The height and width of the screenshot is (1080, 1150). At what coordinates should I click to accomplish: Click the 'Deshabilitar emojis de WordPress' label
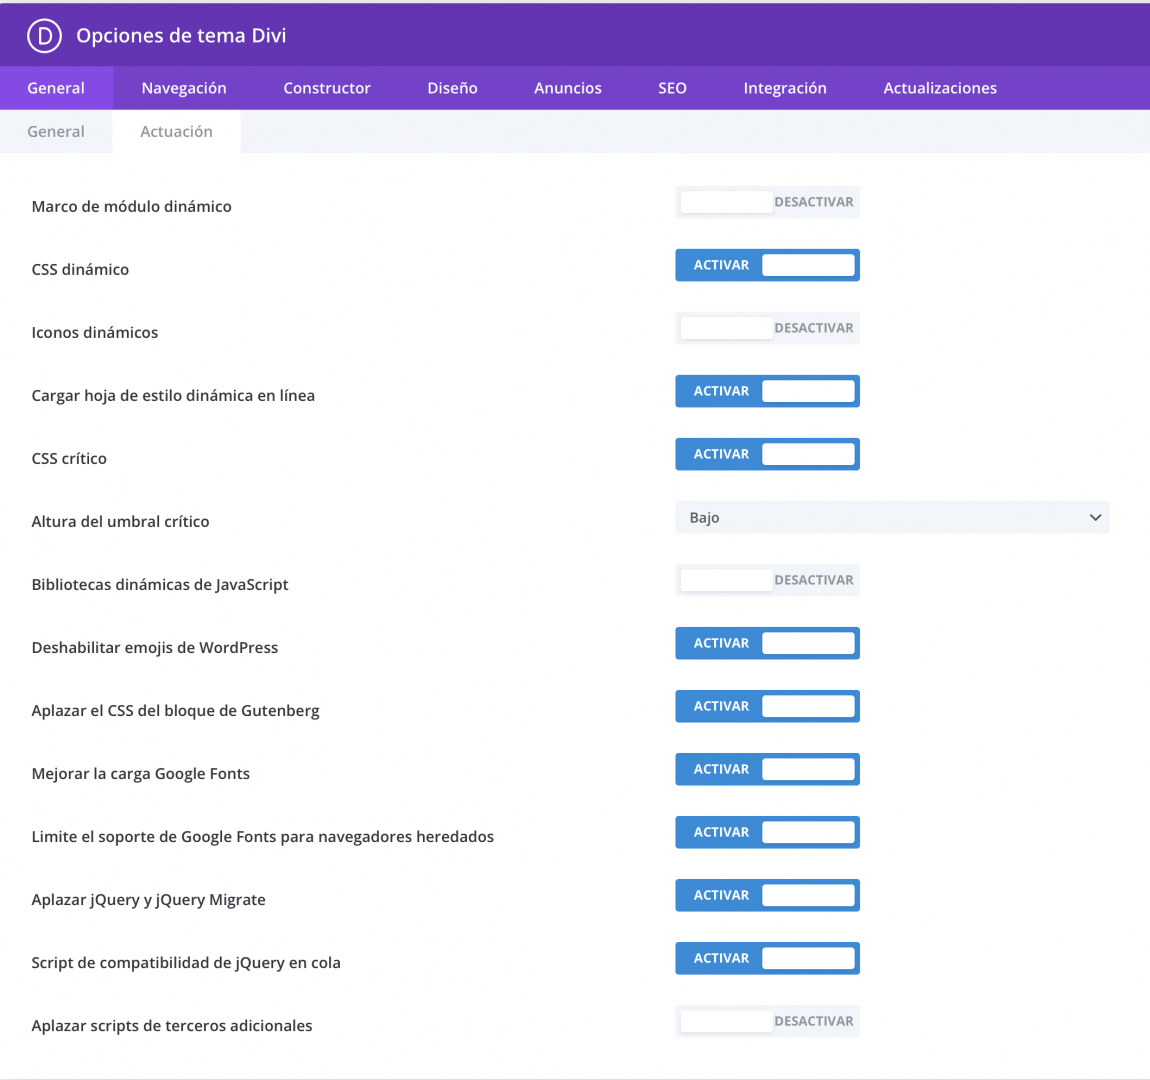(155, 648)
